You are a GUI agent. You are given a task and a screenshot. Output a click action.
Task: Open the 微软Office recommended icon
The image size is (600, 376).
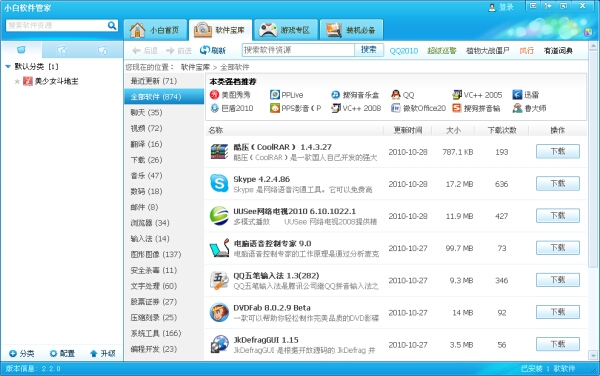[396, 108]
